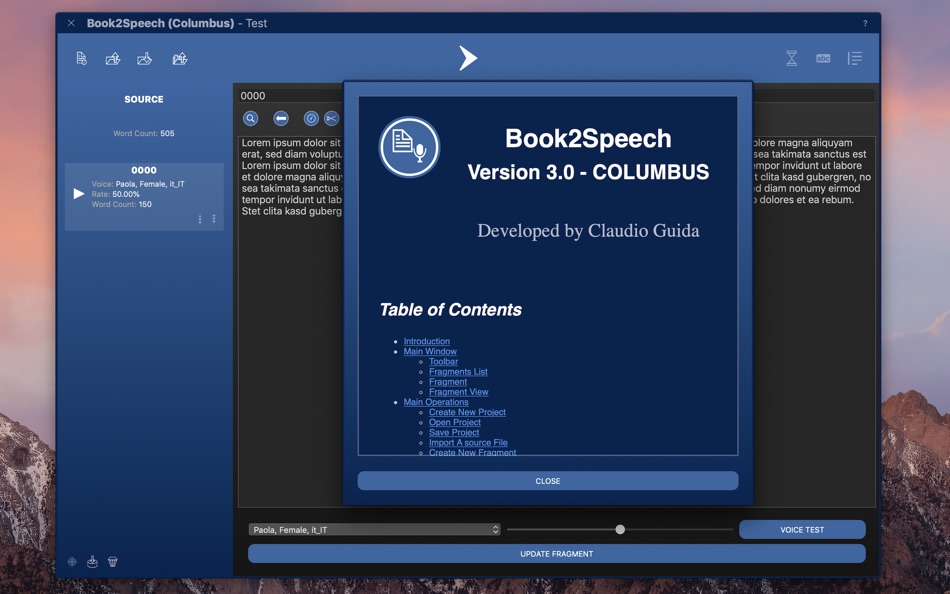Play fragment 0000 in the list
The height and width of the screenshot is (594, 950).
tap(79, 193)
